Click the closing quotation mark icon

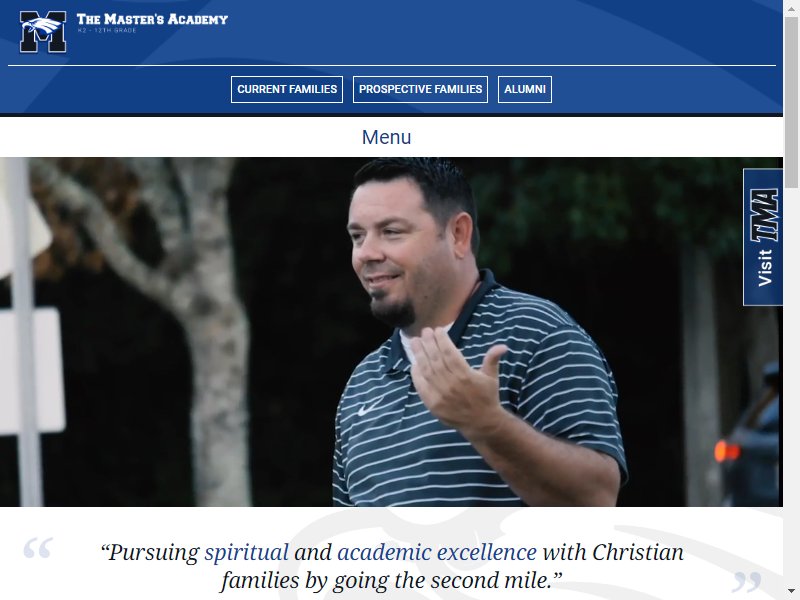pyautogui.click(x=747, y=582)
